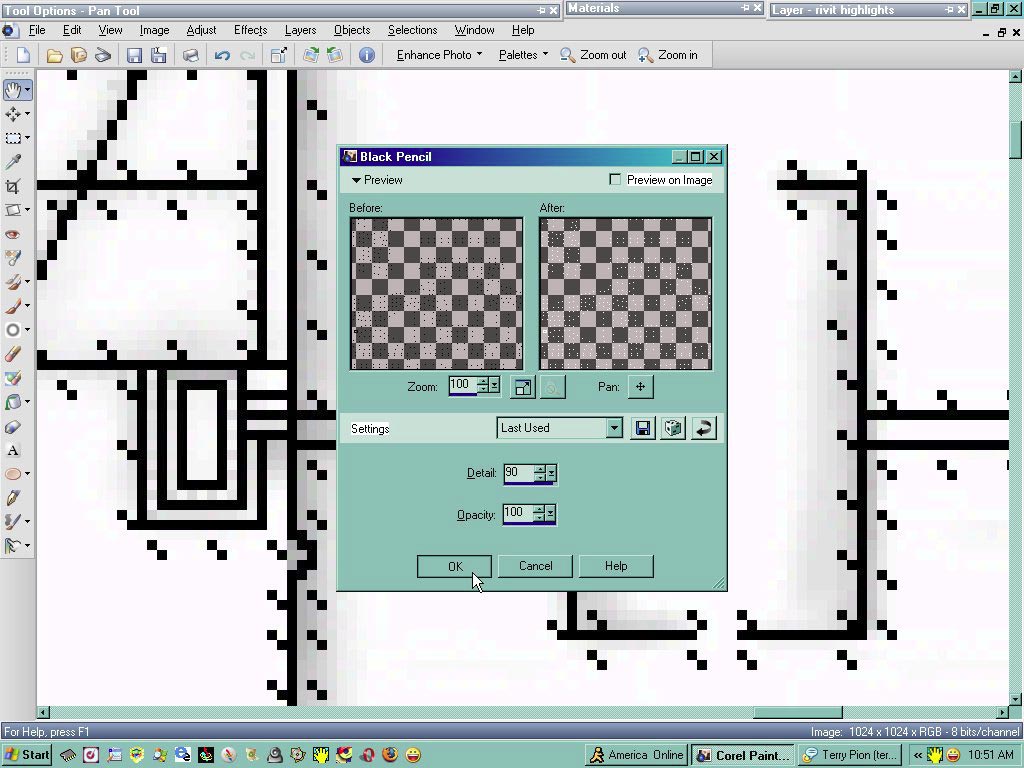Toggle the Preview on Image checkbox
Screen dimensions: 1024x768
tap(615, 180)
